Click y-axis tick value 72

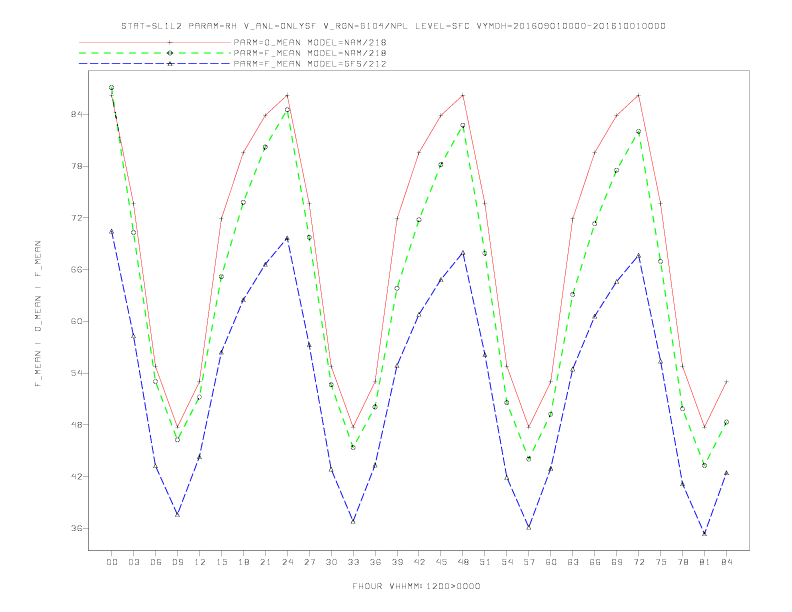point(77,218)
